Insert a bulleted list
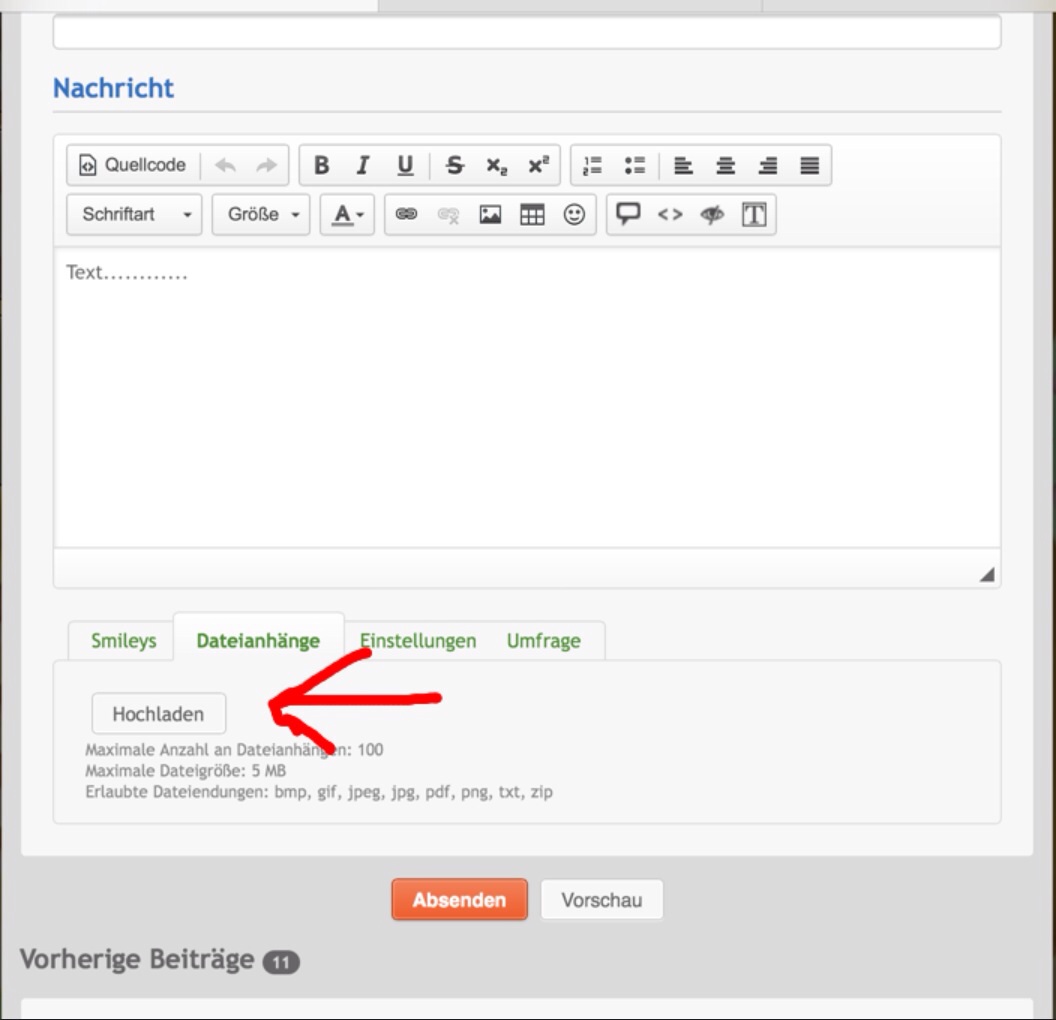The image size is (1056, 1020). coord(634,166)
